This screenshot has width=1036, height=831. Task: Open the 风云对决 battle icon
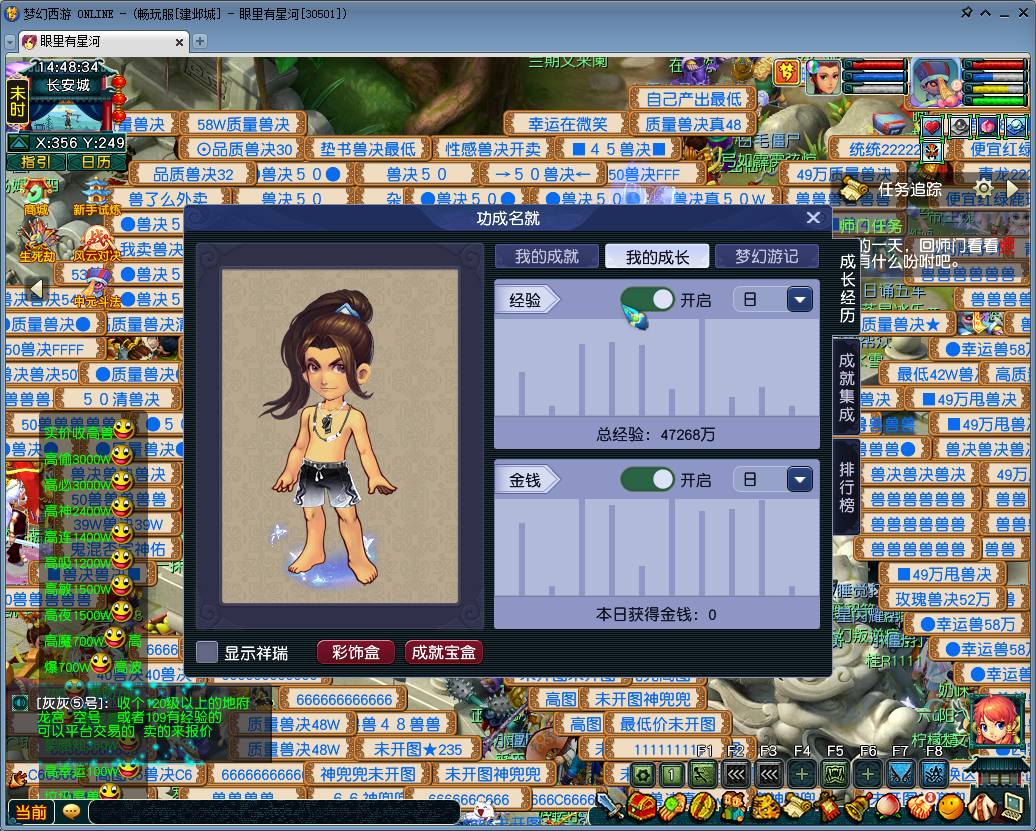(97, 244)
